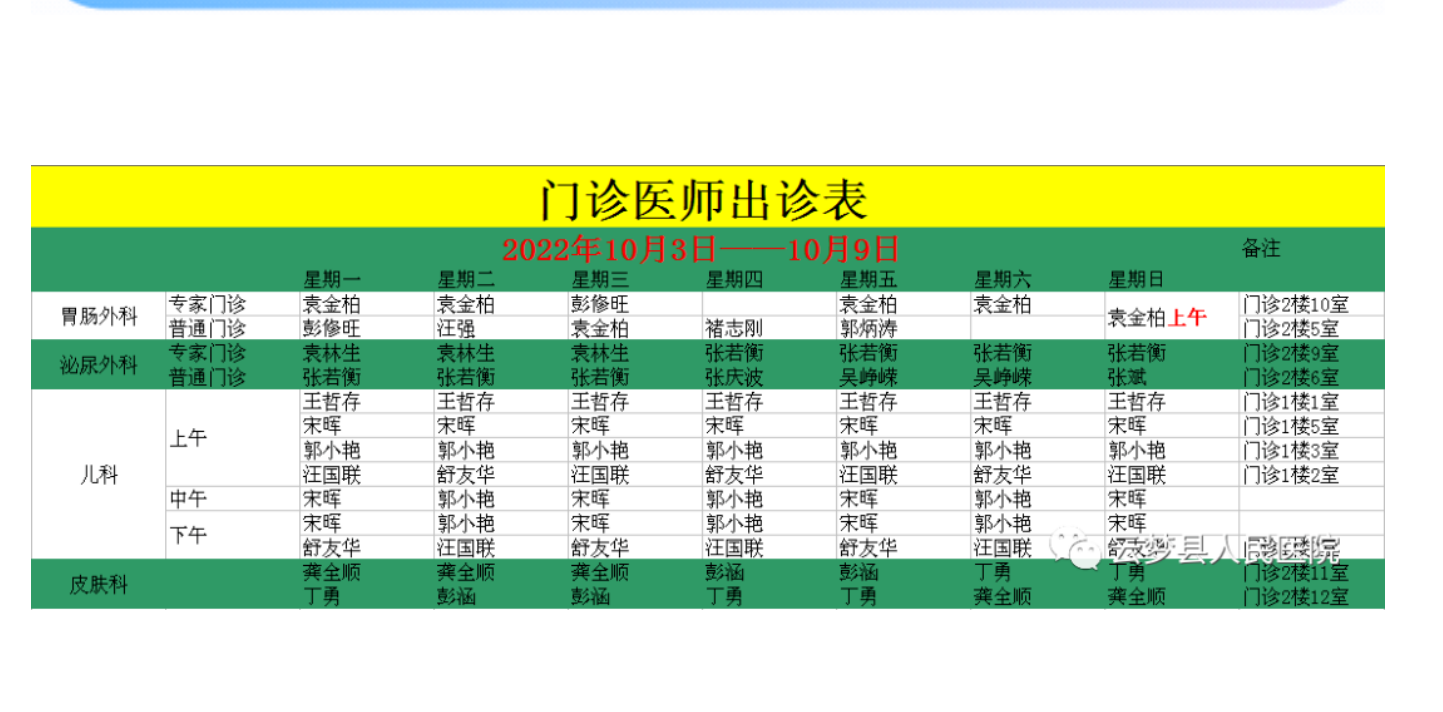Select 中午 row's 宋晖 under 星期一
Image resolution: width=1443 pixels, height=712 pixels.
coord(323,499)
